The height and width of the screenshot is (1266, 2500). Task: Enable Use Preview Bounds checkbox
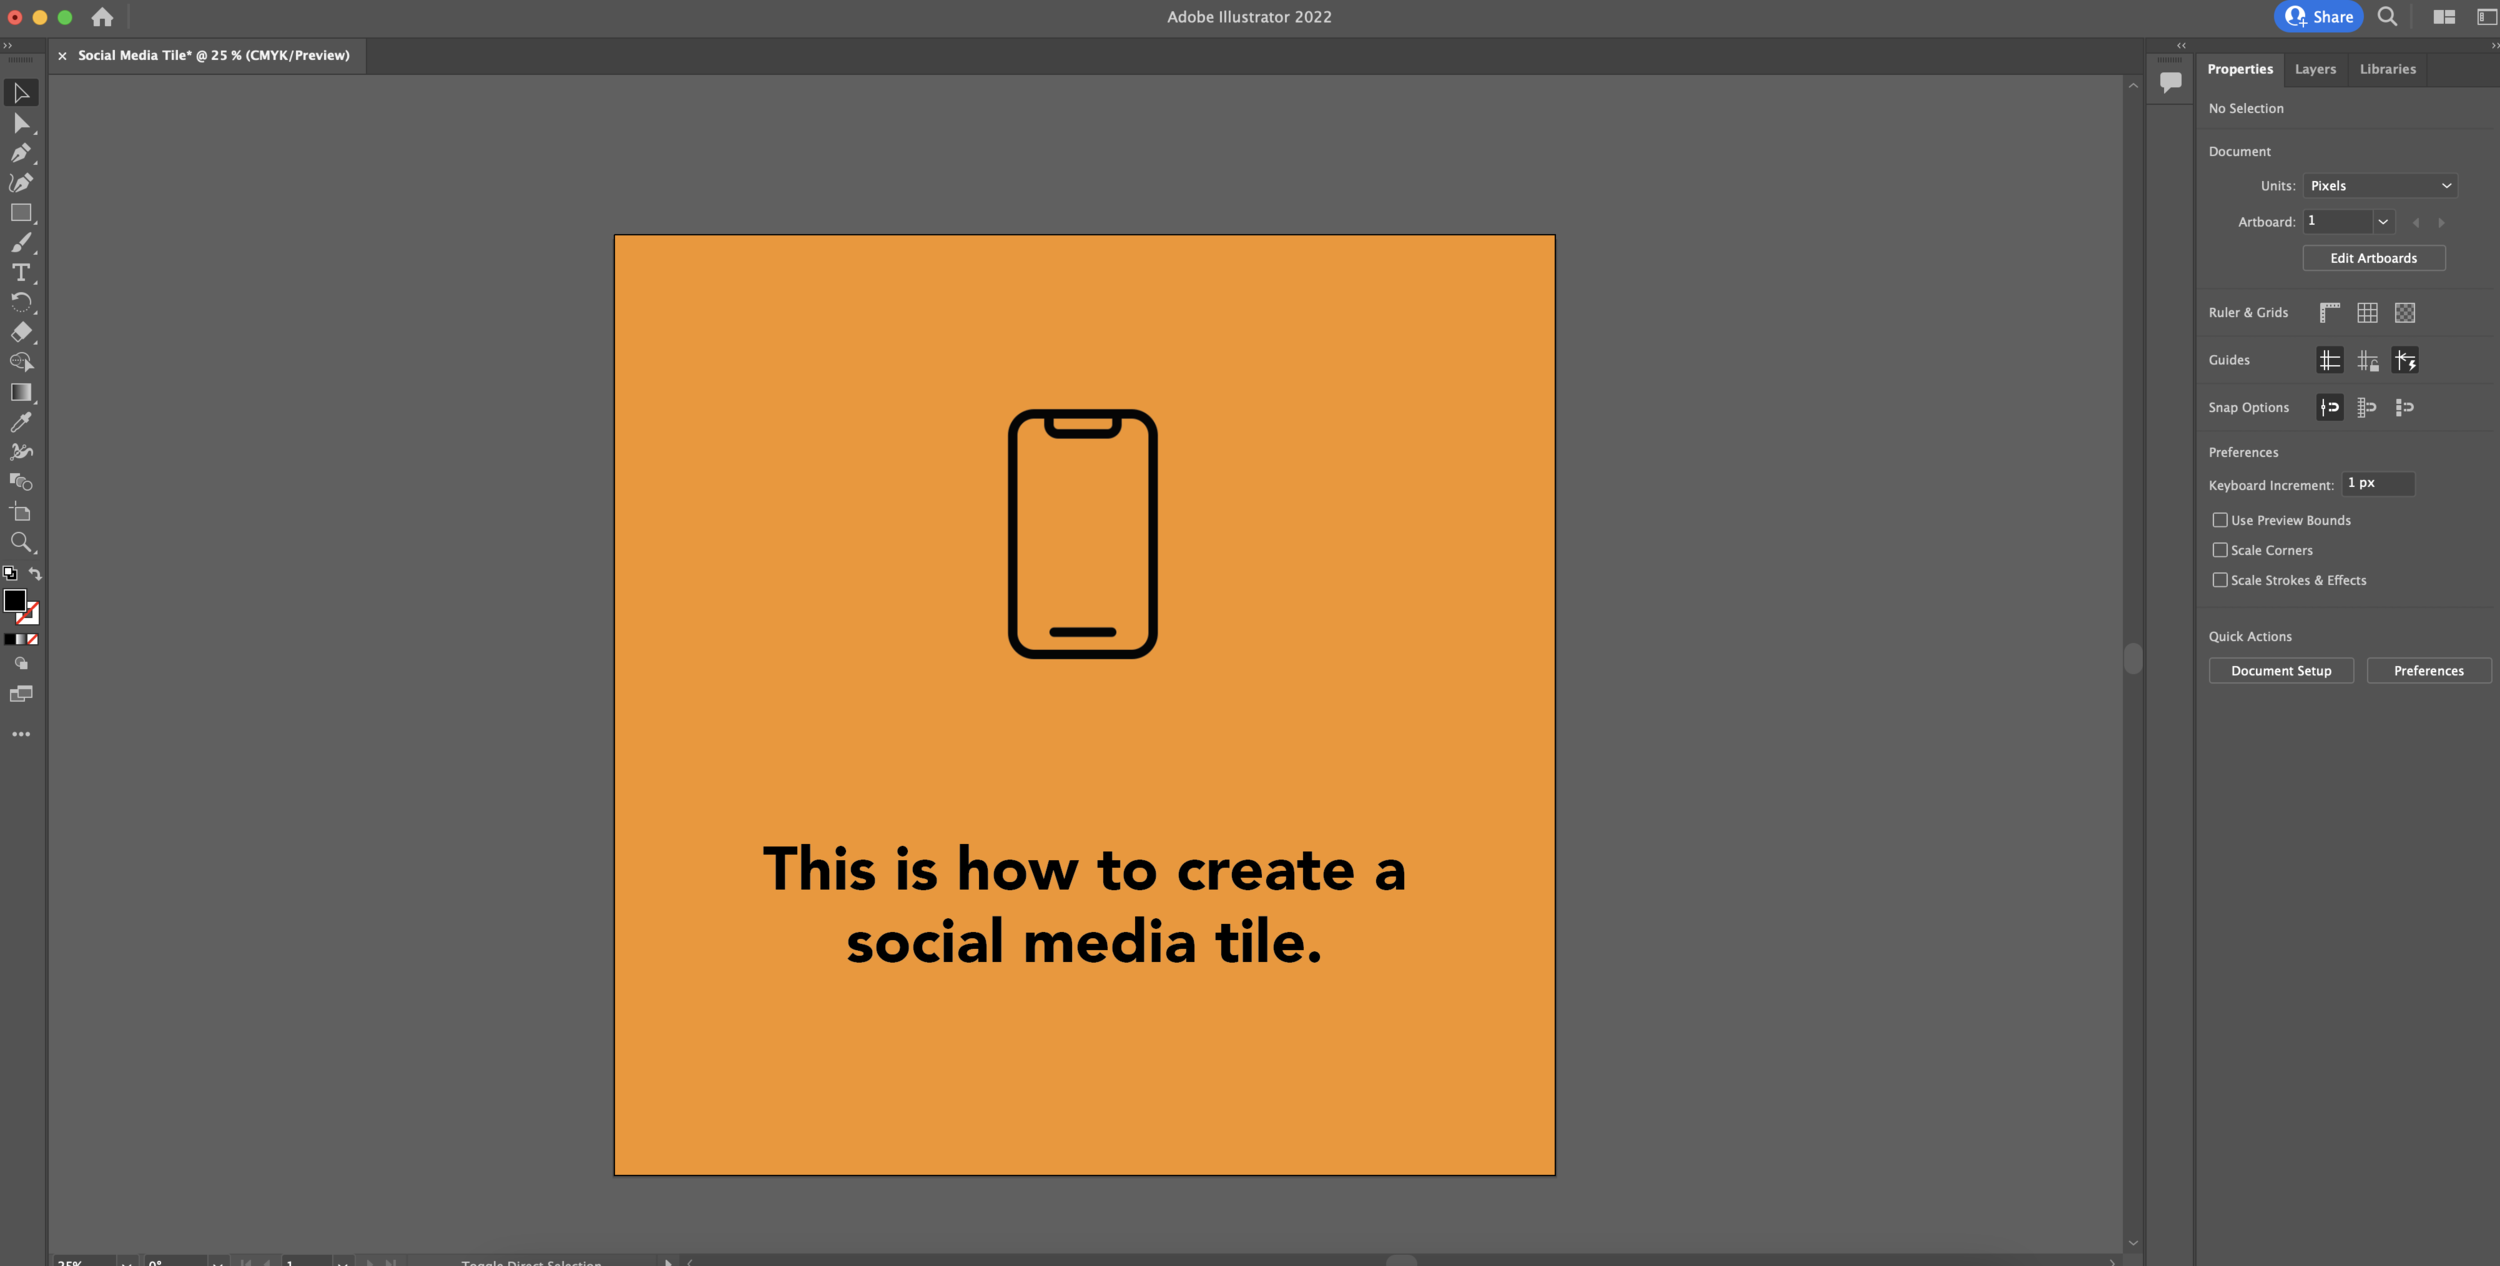pyautogui.click(x=2220, y=520)
